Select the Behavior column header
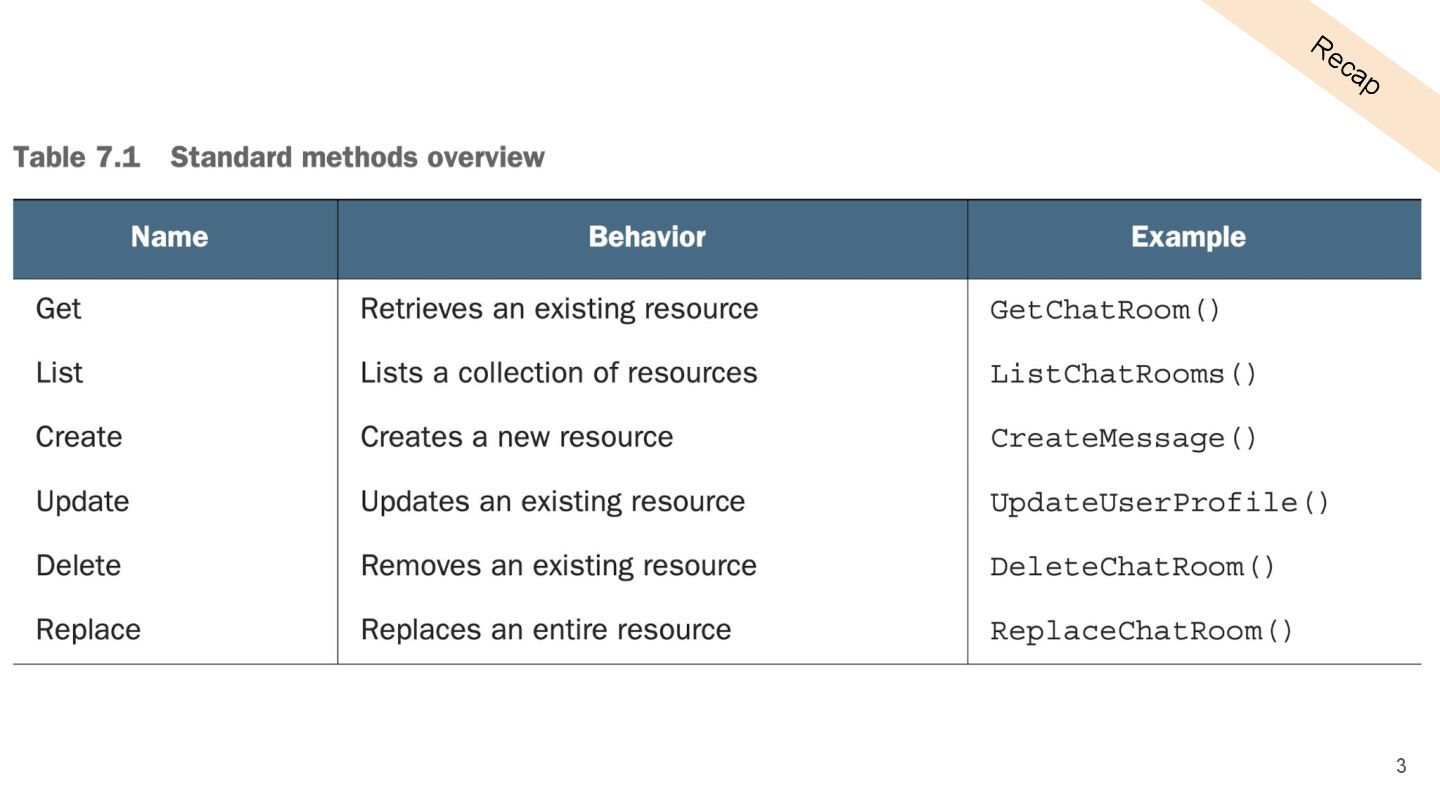 click(x=647, y=237)
